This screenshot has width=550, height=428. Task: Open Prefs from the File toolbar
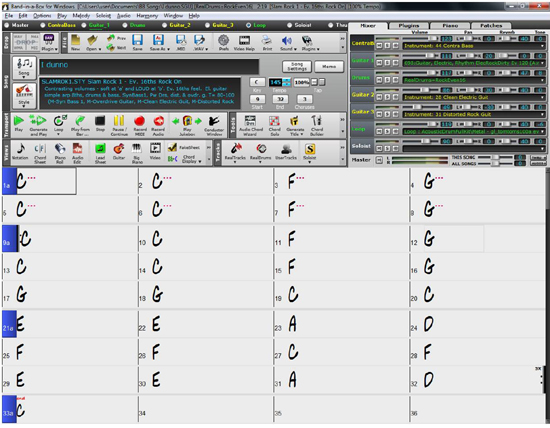pyautogui.click(x=224, y=42)
